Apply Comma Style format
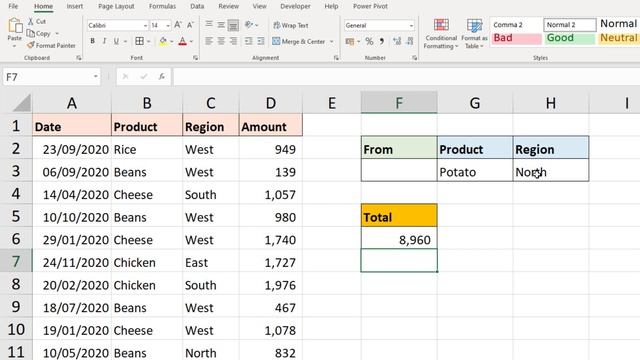This screenshot has width=640, height=360. click(x=382, y=41)
